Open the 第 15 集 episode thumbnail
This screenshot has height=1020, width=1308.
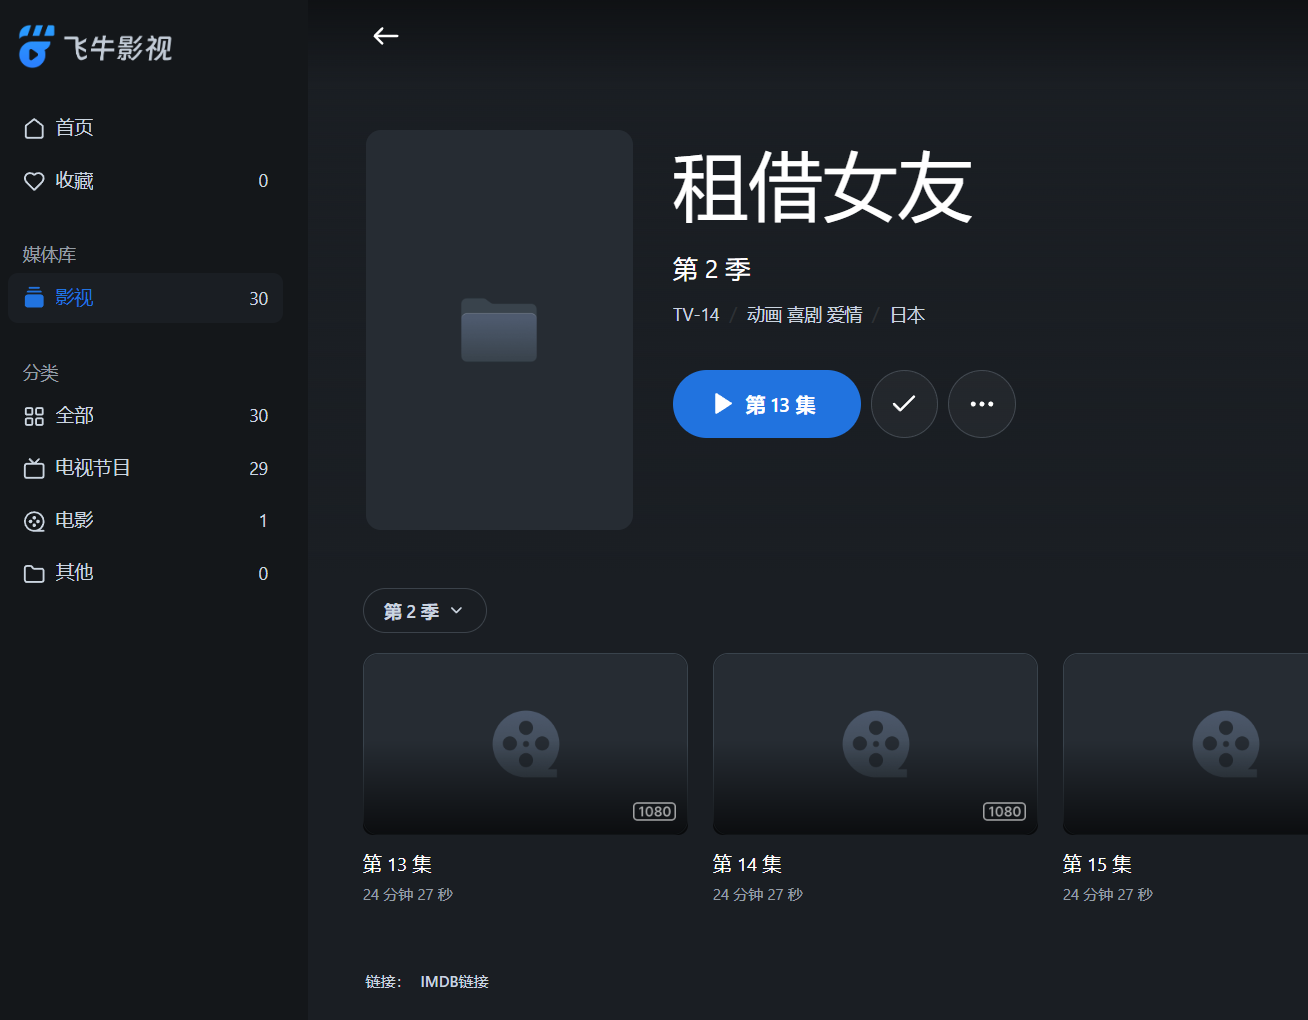point(1185,744)
